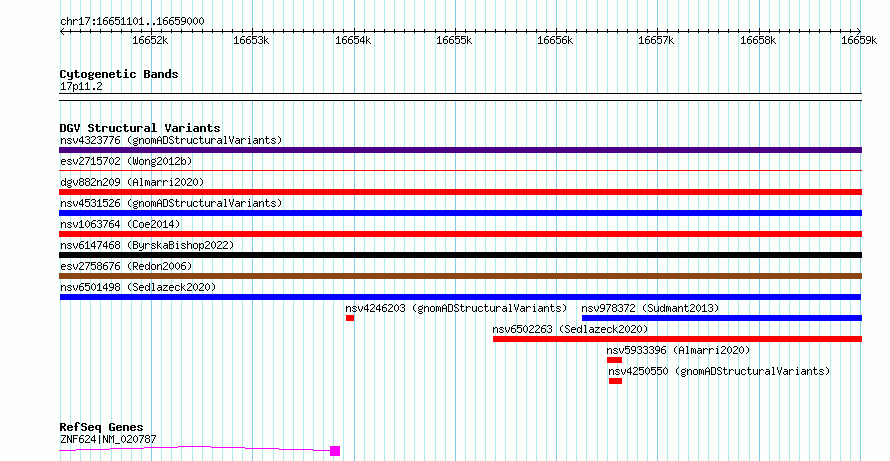Open the nsv6147468 (ByrskaBishop2022) label
The height and width of the screenshot is (461, 890).
click(147, 245)
